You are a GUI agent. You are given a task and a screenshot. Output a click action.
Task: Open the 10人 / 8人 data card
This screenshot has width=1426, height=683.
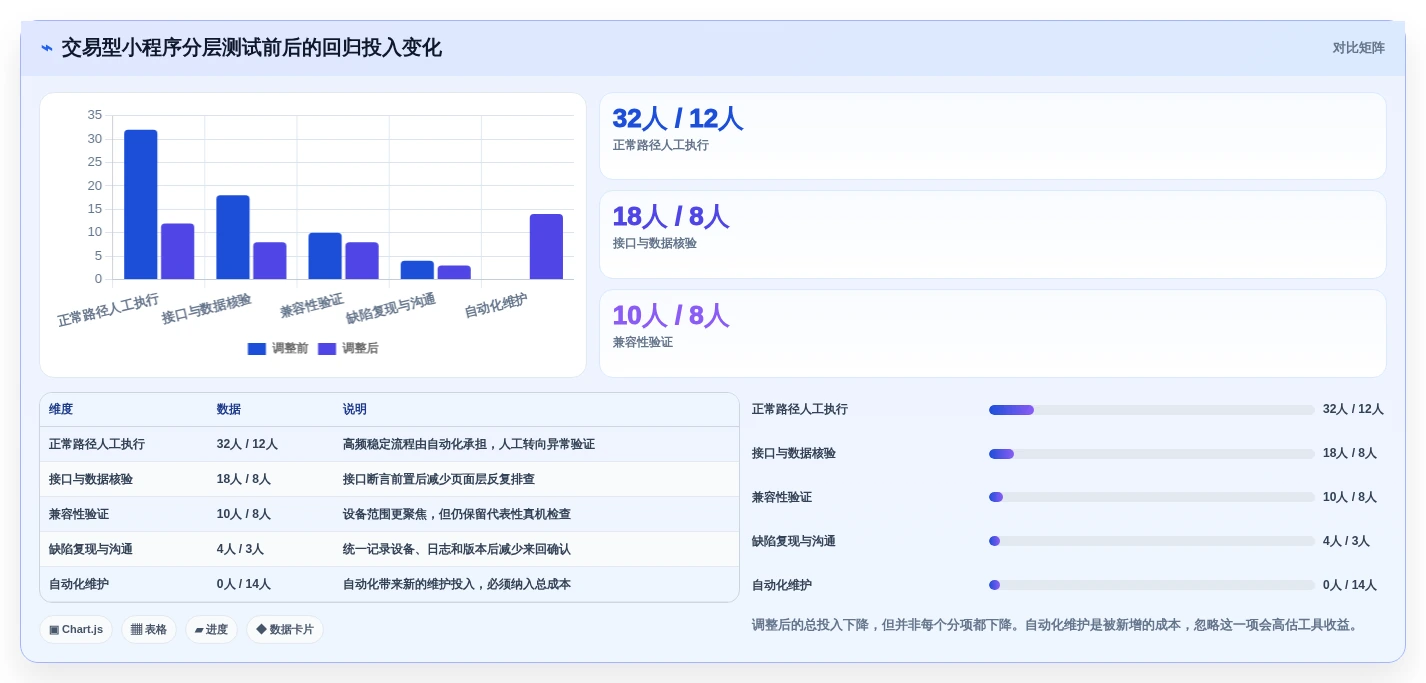[992, 333]
